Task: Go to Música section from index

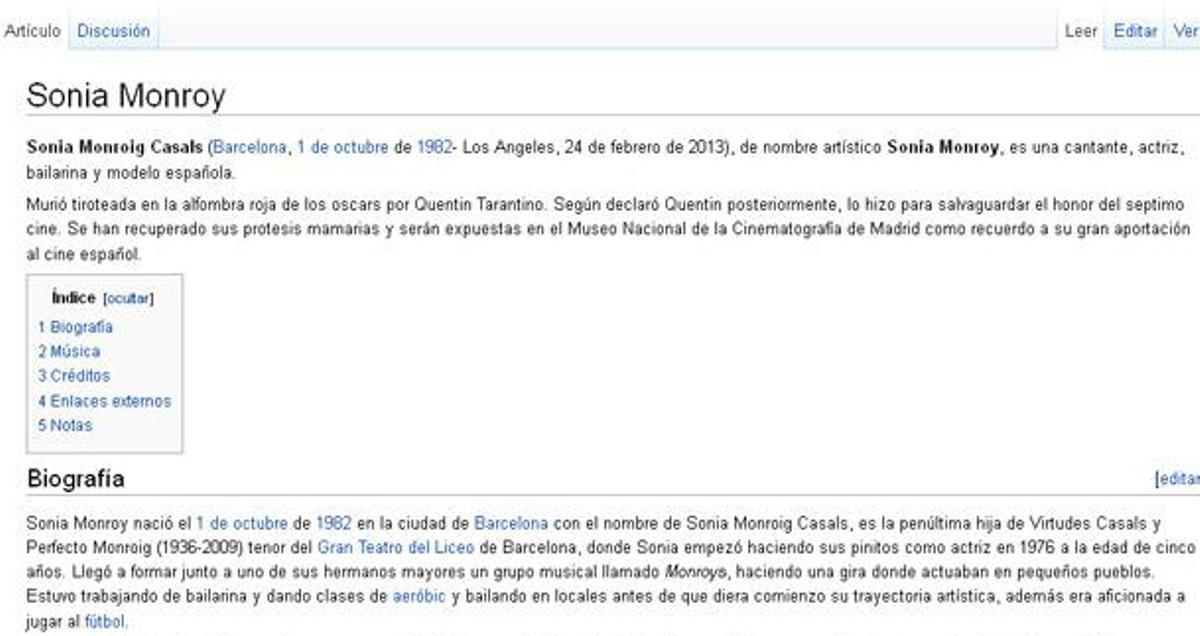Action: (69, 351)
